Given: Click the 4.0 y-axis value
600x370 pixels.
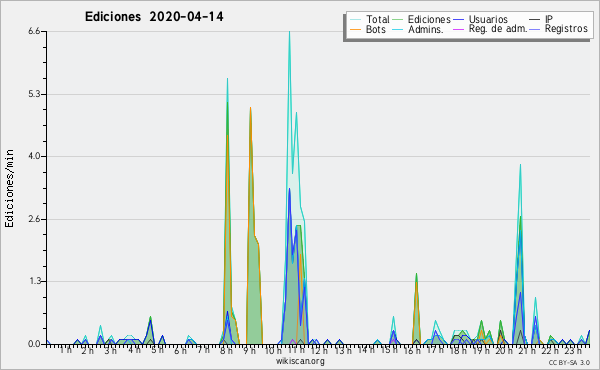Looking at the screenshot, I should (34, 156).
